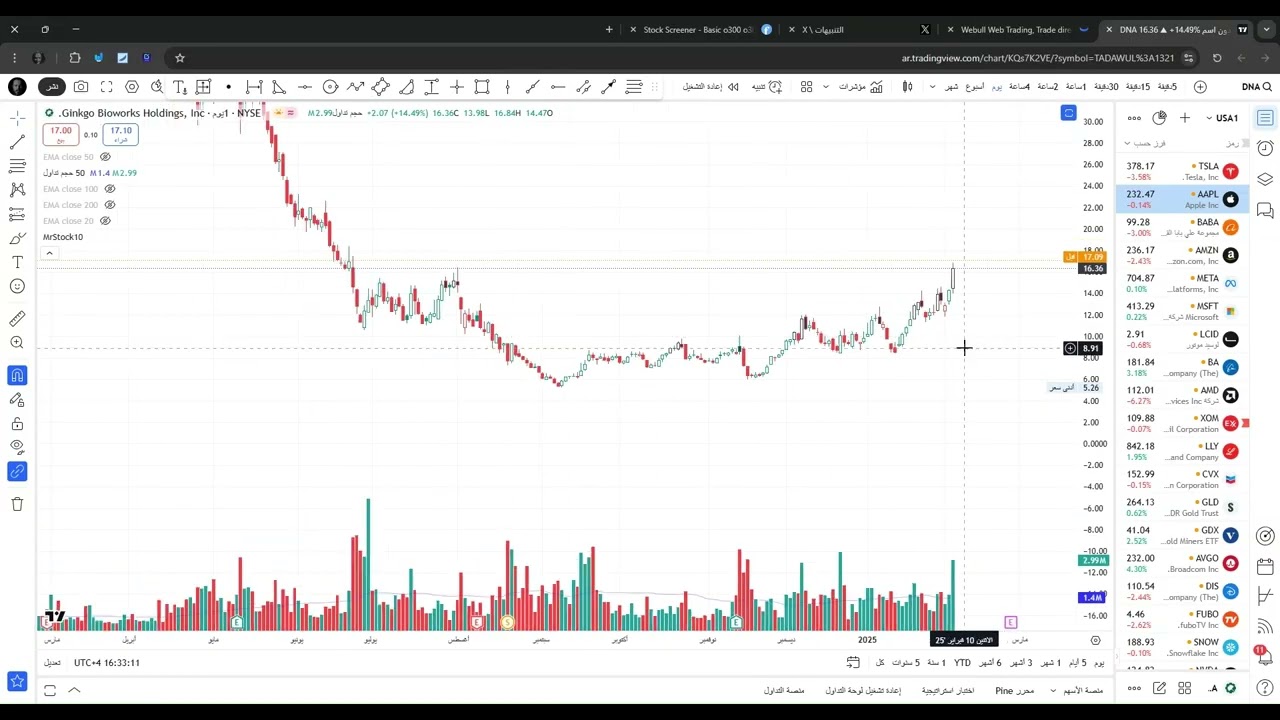Image resolution: width=1280 pixels, height=720 pixels.
Task: Click the camera snapshot icon in top toolbar
Action: (81, 87)
